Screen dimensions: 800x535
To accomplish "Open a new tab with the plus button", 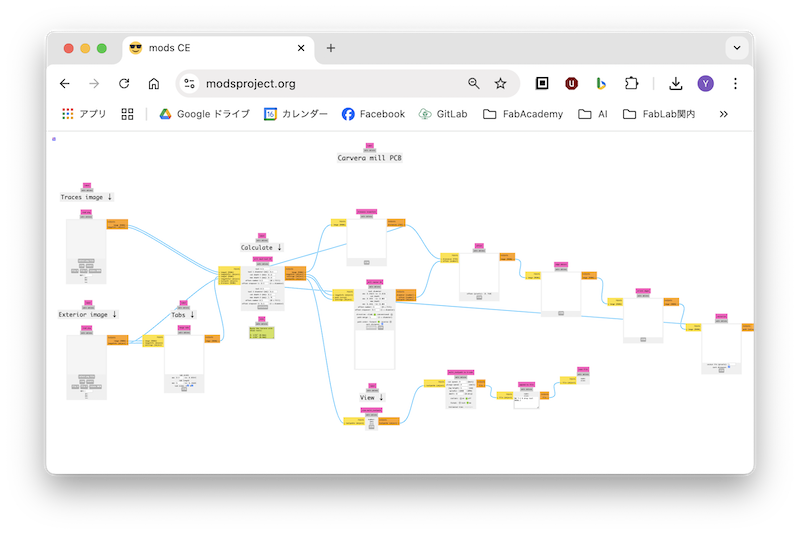I will [331, 48].
